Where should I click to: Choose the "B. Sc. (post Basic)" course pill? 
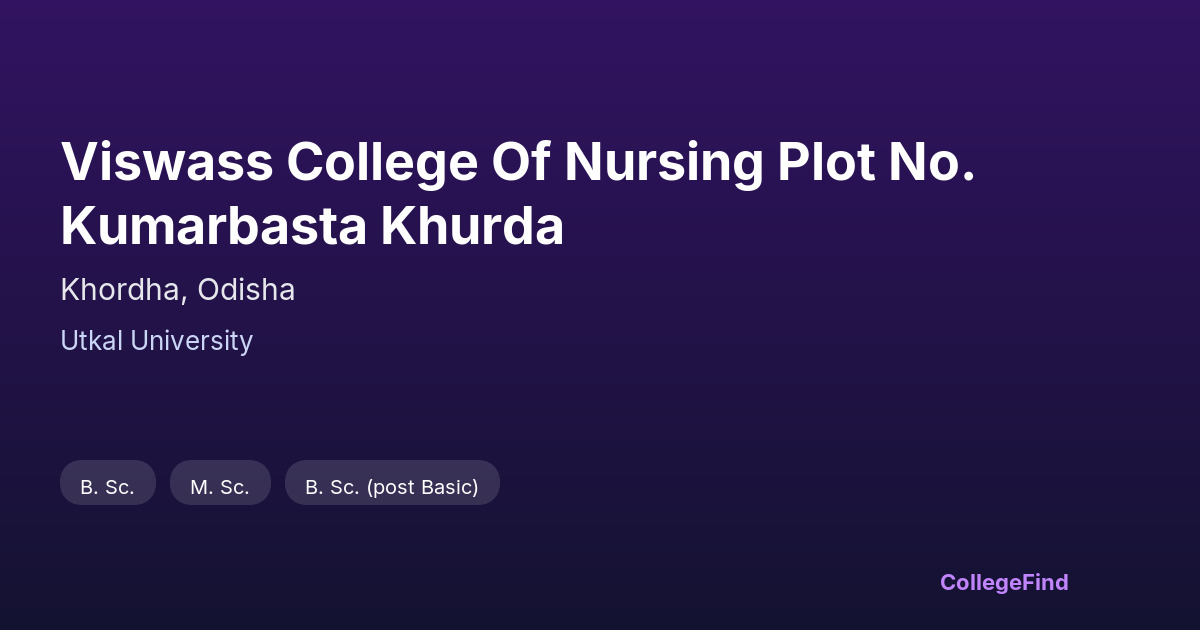coord(392,487)
